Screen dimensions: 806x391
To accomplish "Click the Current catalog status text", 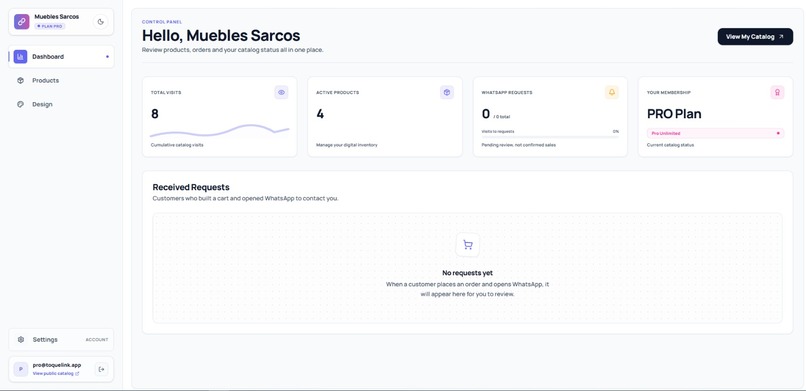I will (x=670, y=145).
